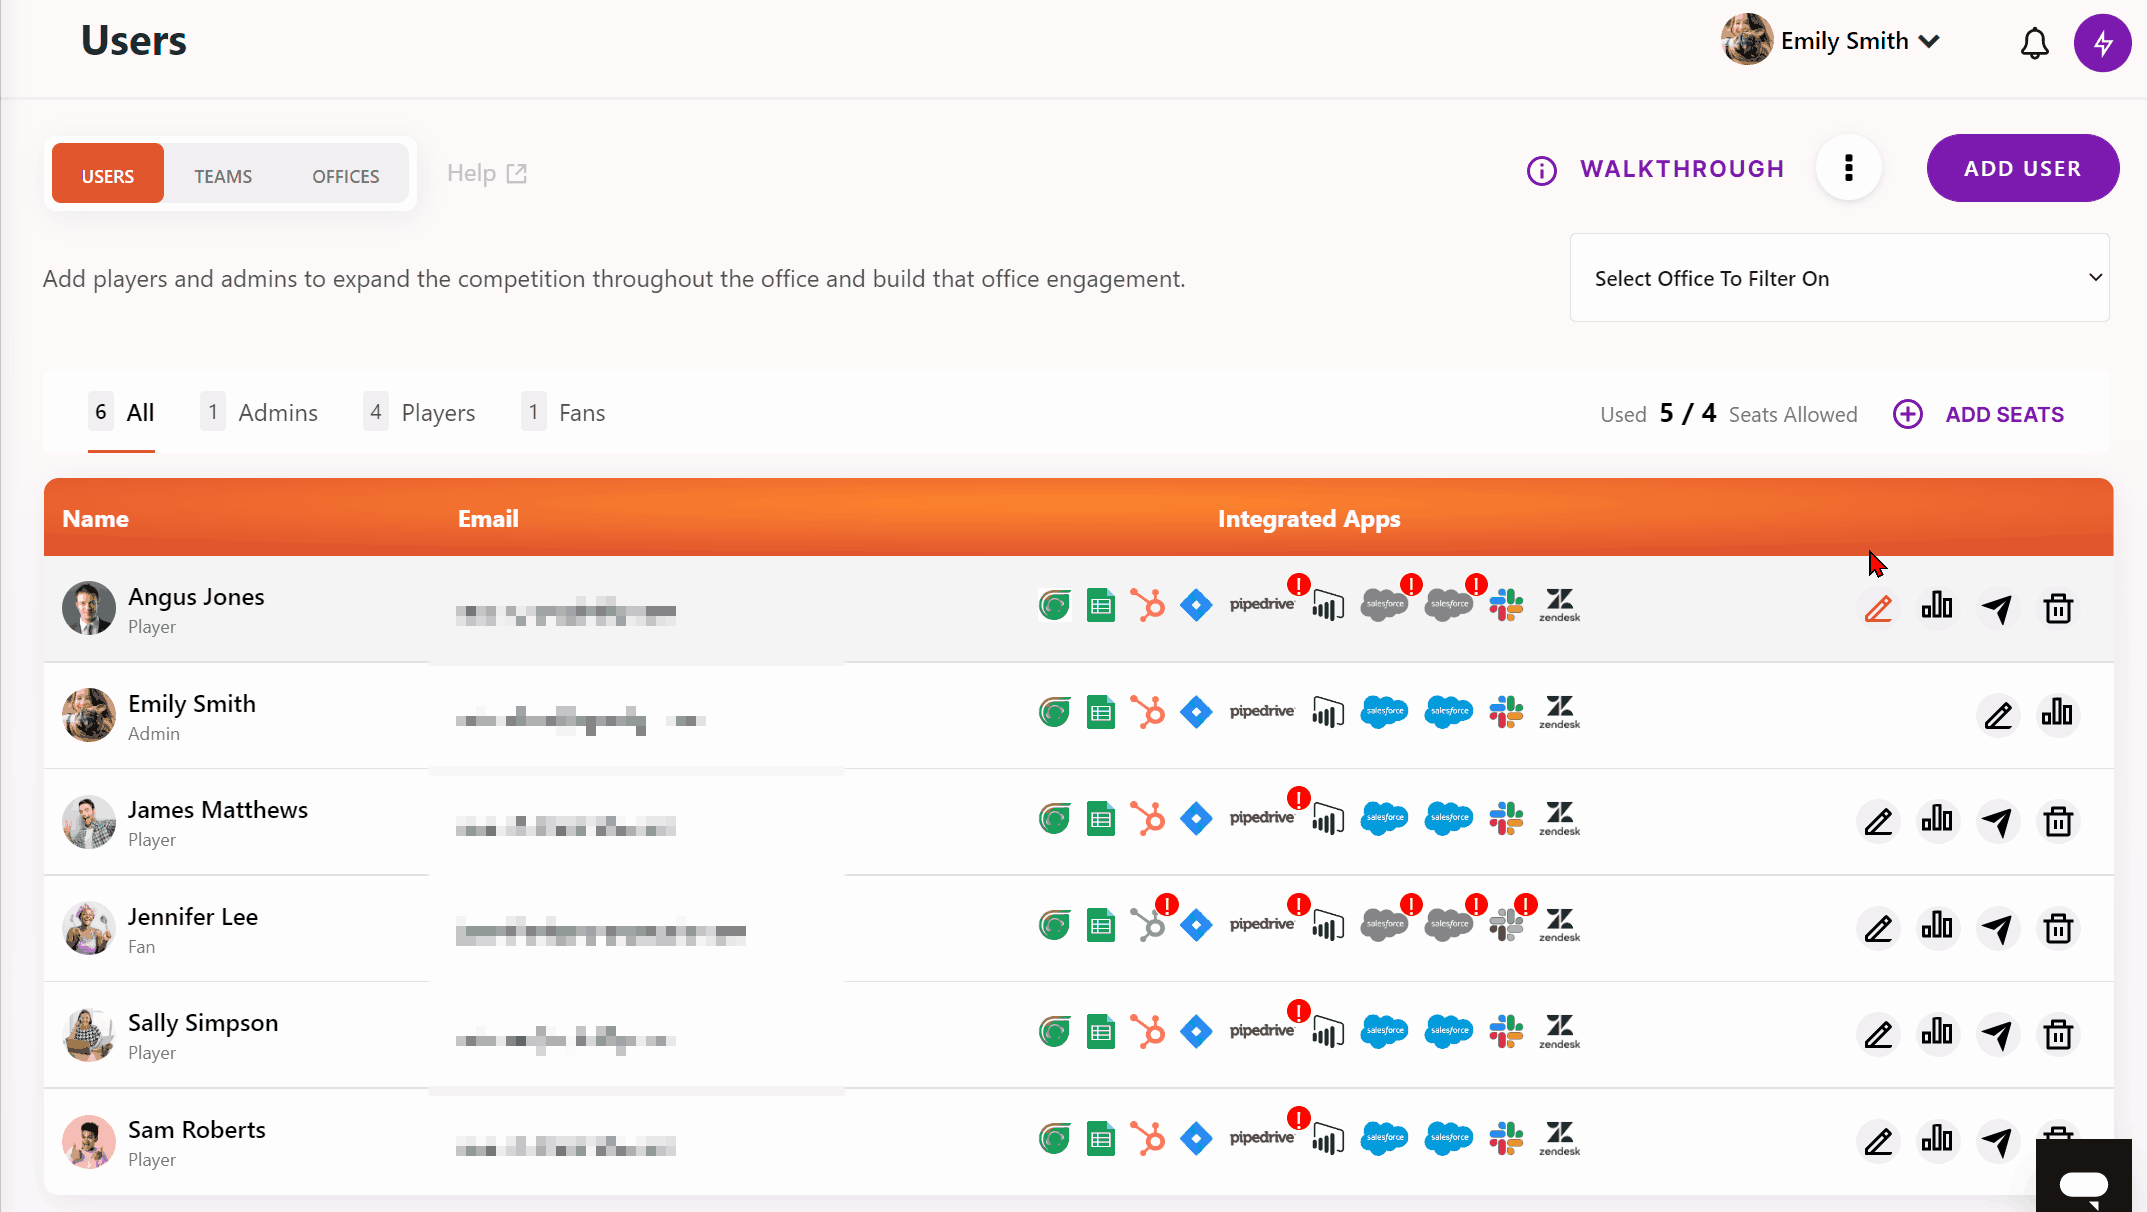Click the Slack icon in Angus Jones's row
This screenshot has height=1212, width=2147.
pos(1505,604)
